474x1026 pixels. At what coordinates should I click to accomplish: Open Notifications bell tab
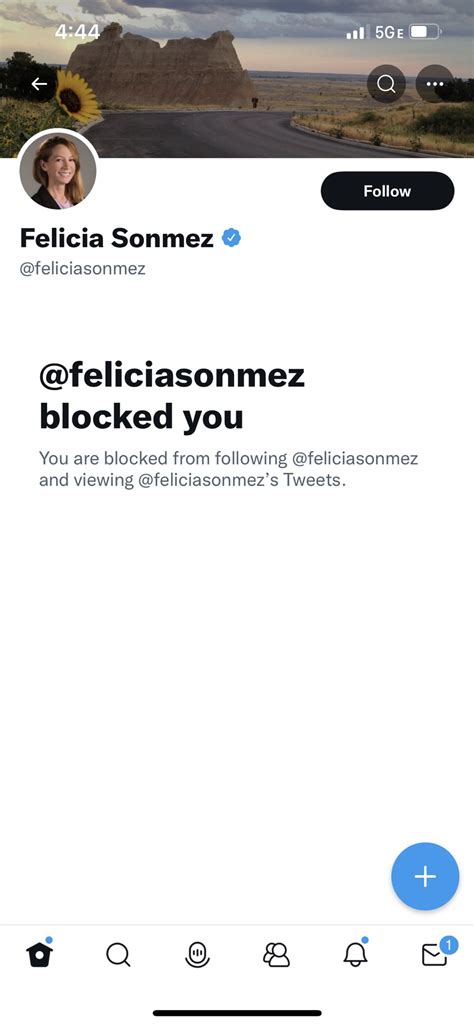(x=356, y=954)
